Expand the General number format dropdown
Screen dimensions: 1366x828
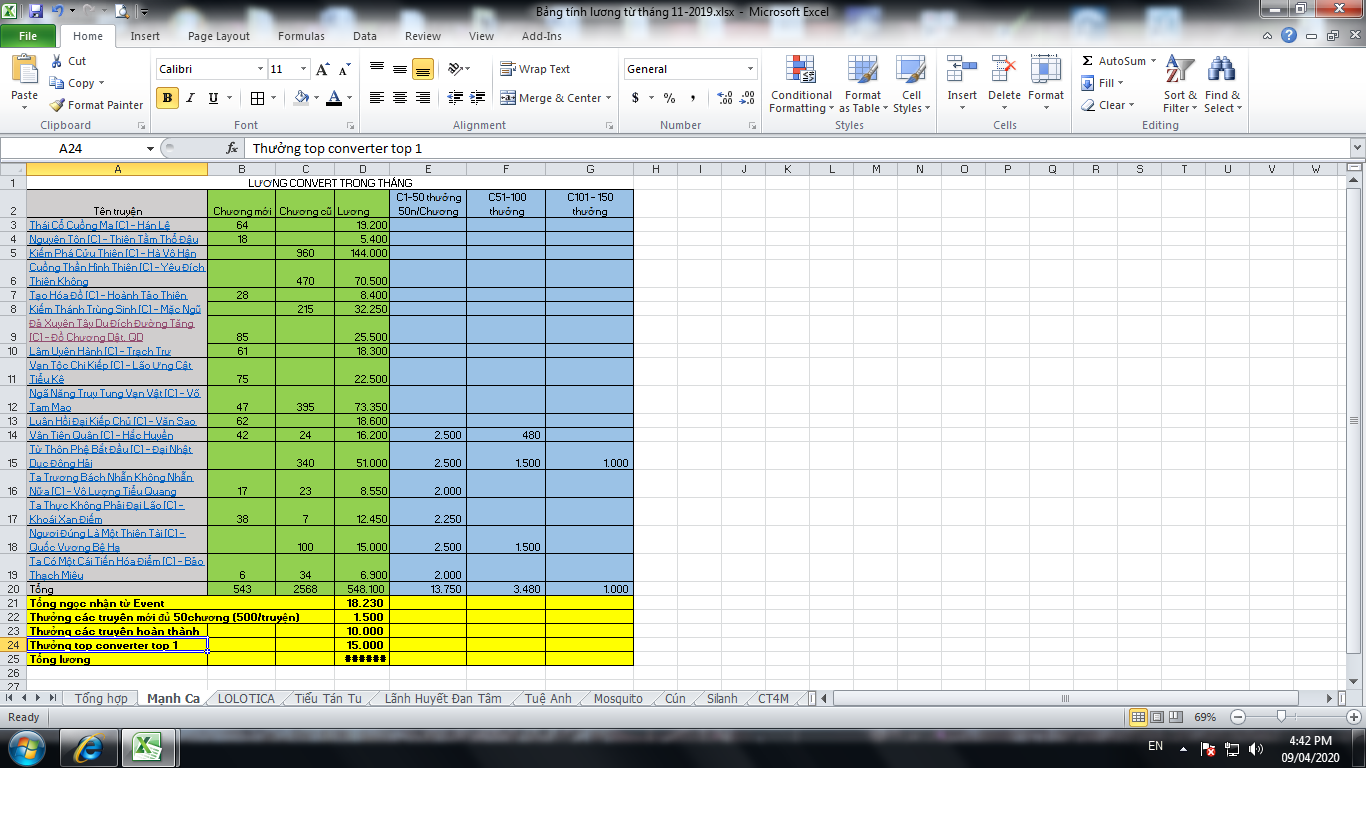[750, 69]
